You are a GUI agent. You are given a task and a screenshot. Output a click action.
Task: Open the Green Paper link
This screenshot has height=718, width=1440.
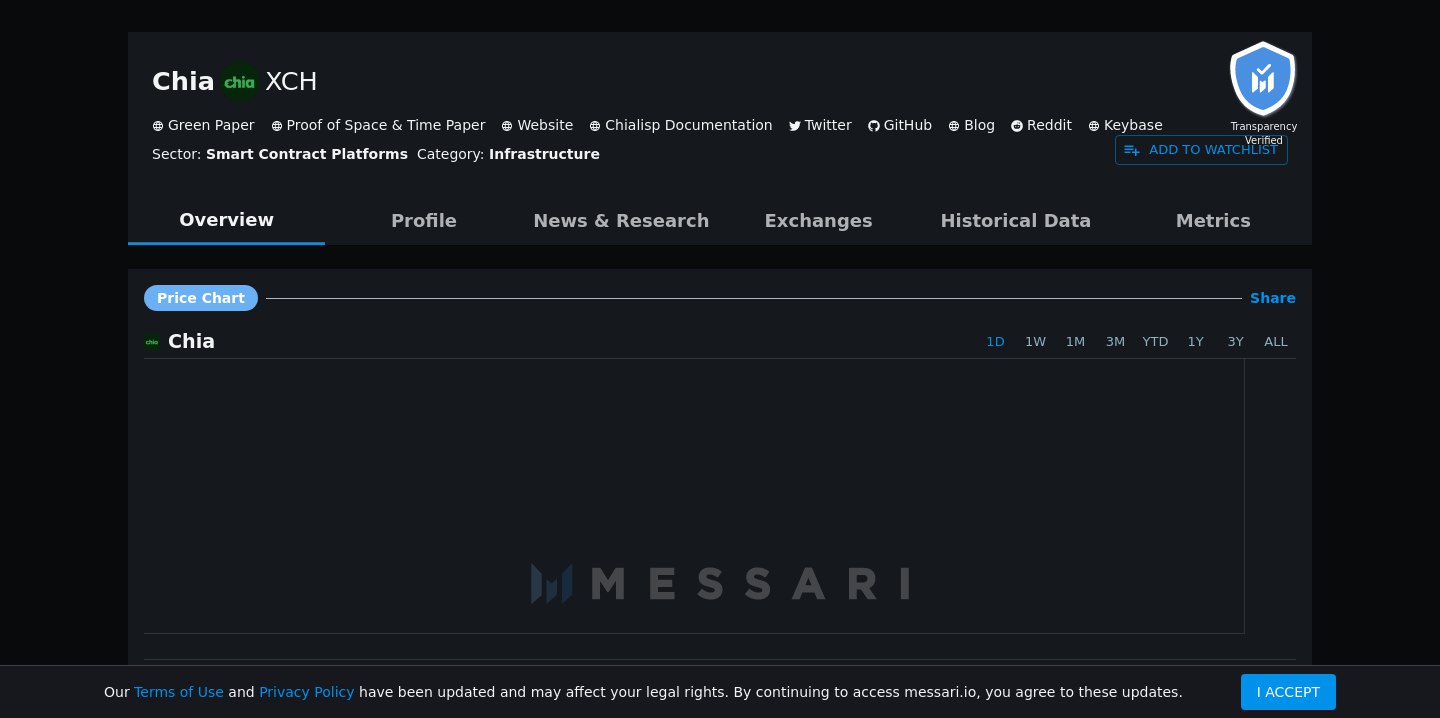(211, 125)
